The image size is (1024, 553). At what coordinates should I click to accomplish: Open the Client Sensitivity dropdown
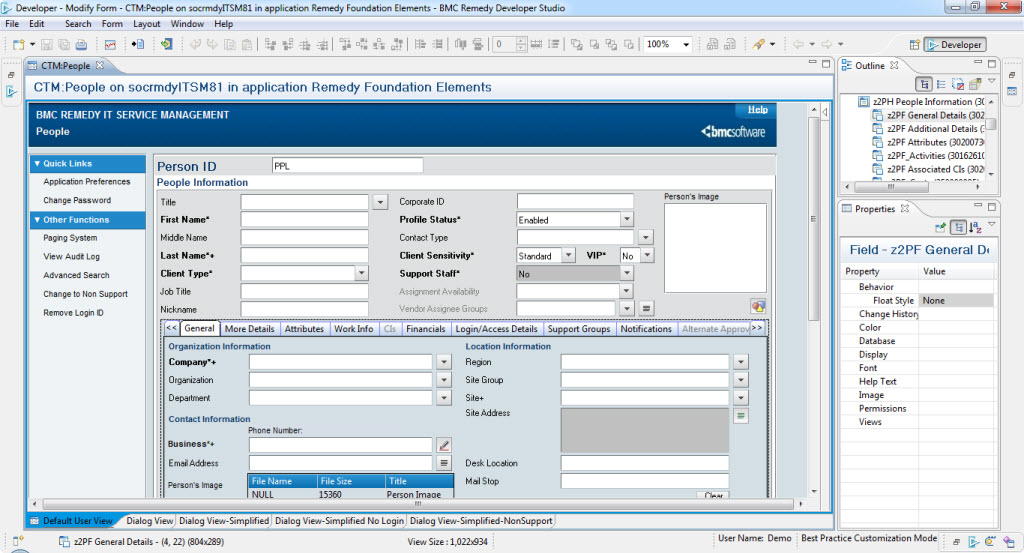click(x=569, y=255)
